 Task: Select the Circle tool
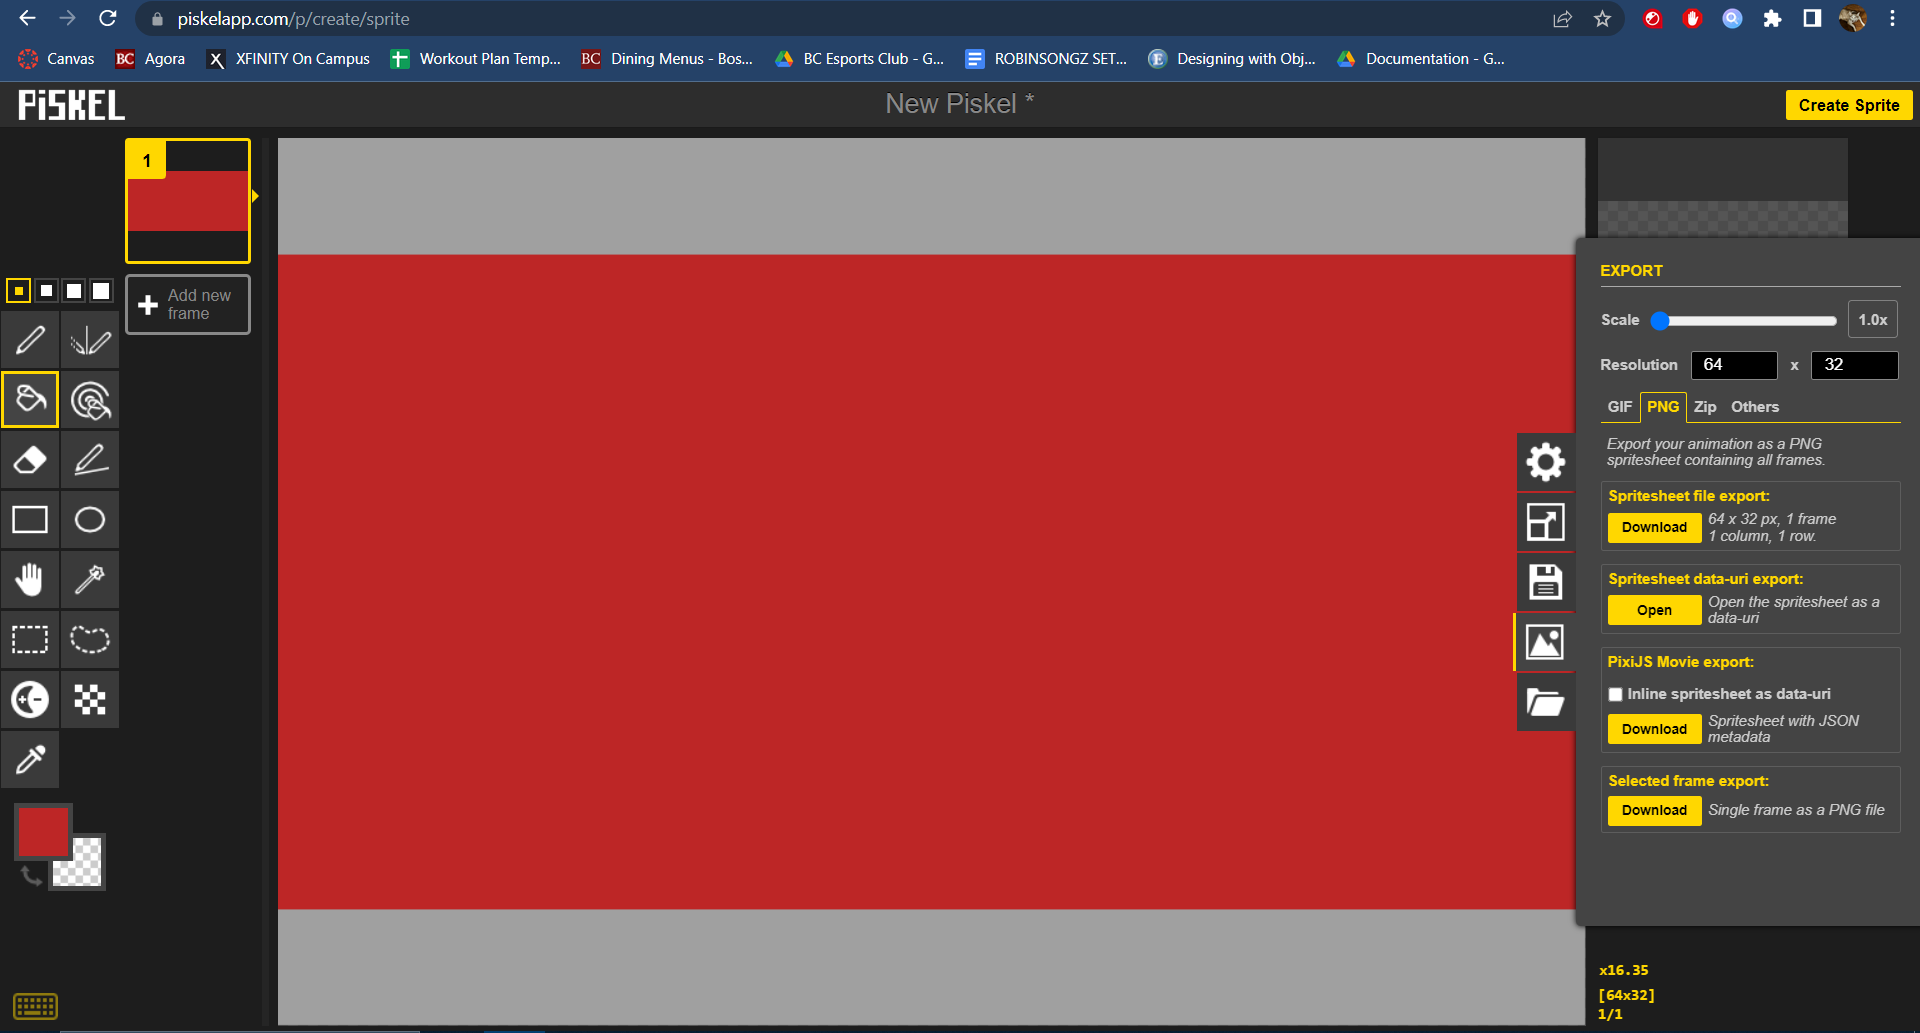(x=90, y=520)
